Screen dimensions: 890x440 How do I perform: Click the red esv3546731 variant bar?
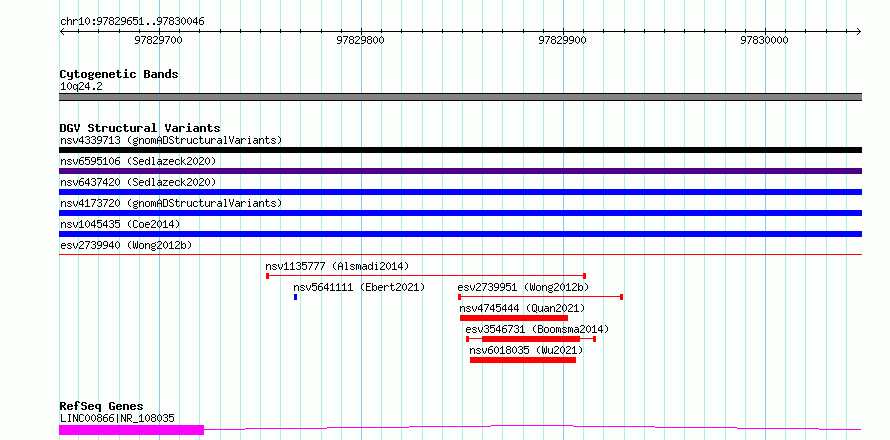pos(531,339)
